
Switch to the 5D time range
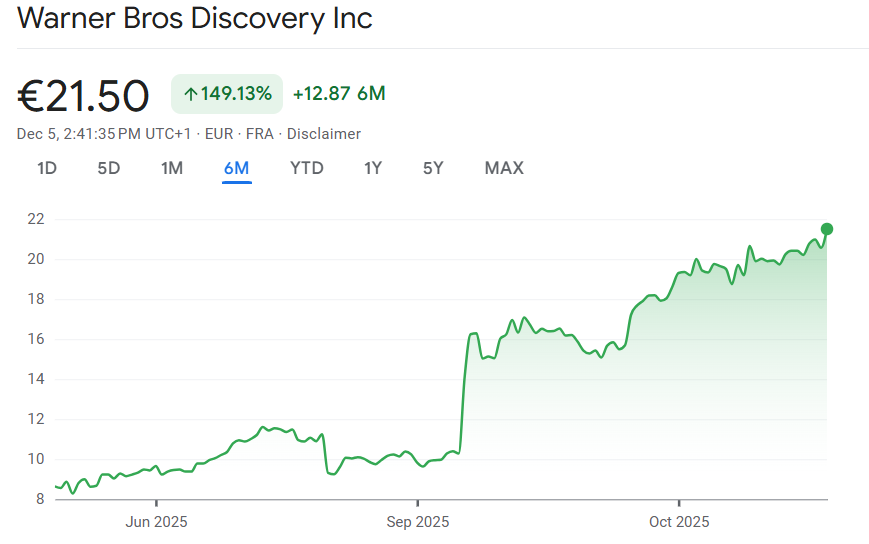(x=108, y=168)
